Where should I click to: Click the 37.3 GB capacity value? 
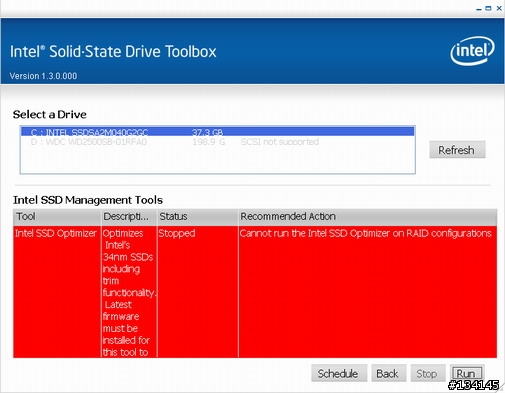point(207,132)
